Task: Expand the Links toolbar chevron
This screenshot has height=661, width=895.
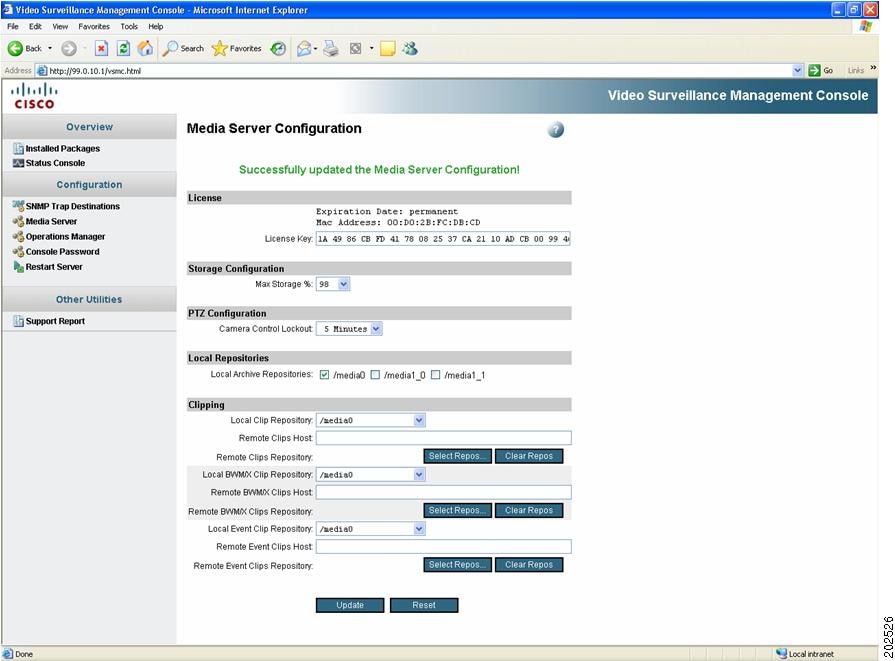Action: [873, 68]
